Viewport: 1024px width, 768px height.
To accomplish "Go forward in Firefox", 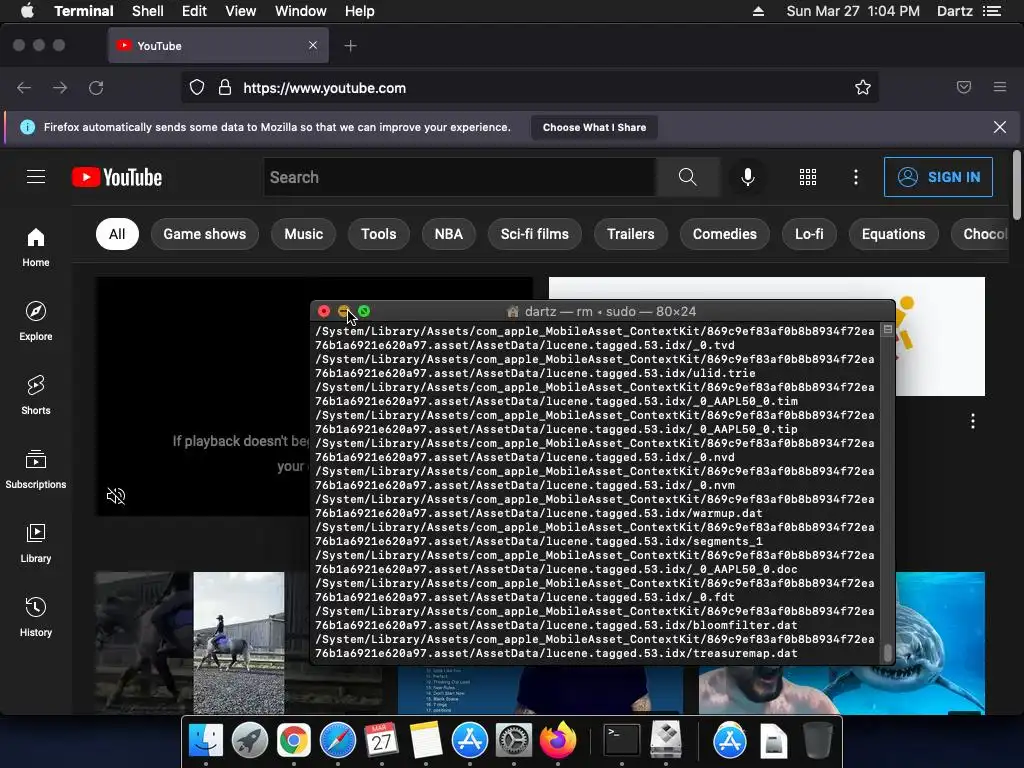I will [x=60, y=88].
